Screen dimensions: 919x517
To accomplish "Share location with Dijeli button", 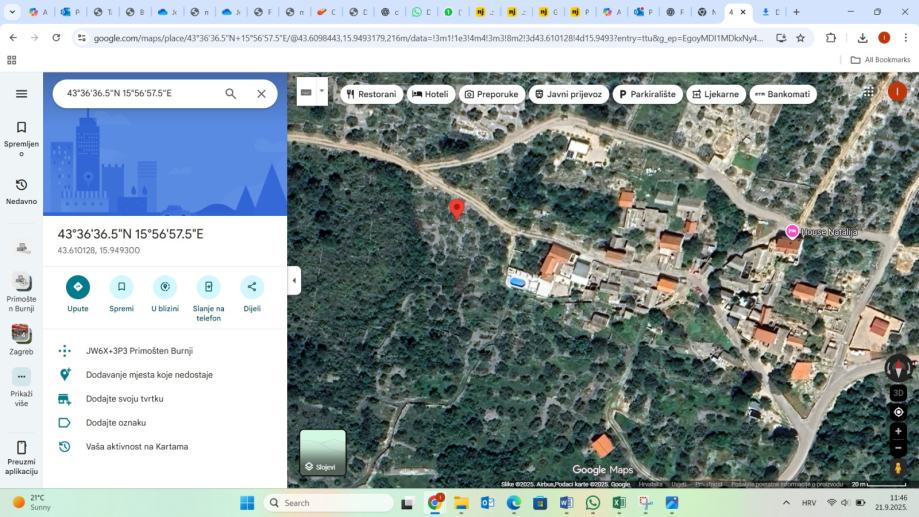I will 252,294.
